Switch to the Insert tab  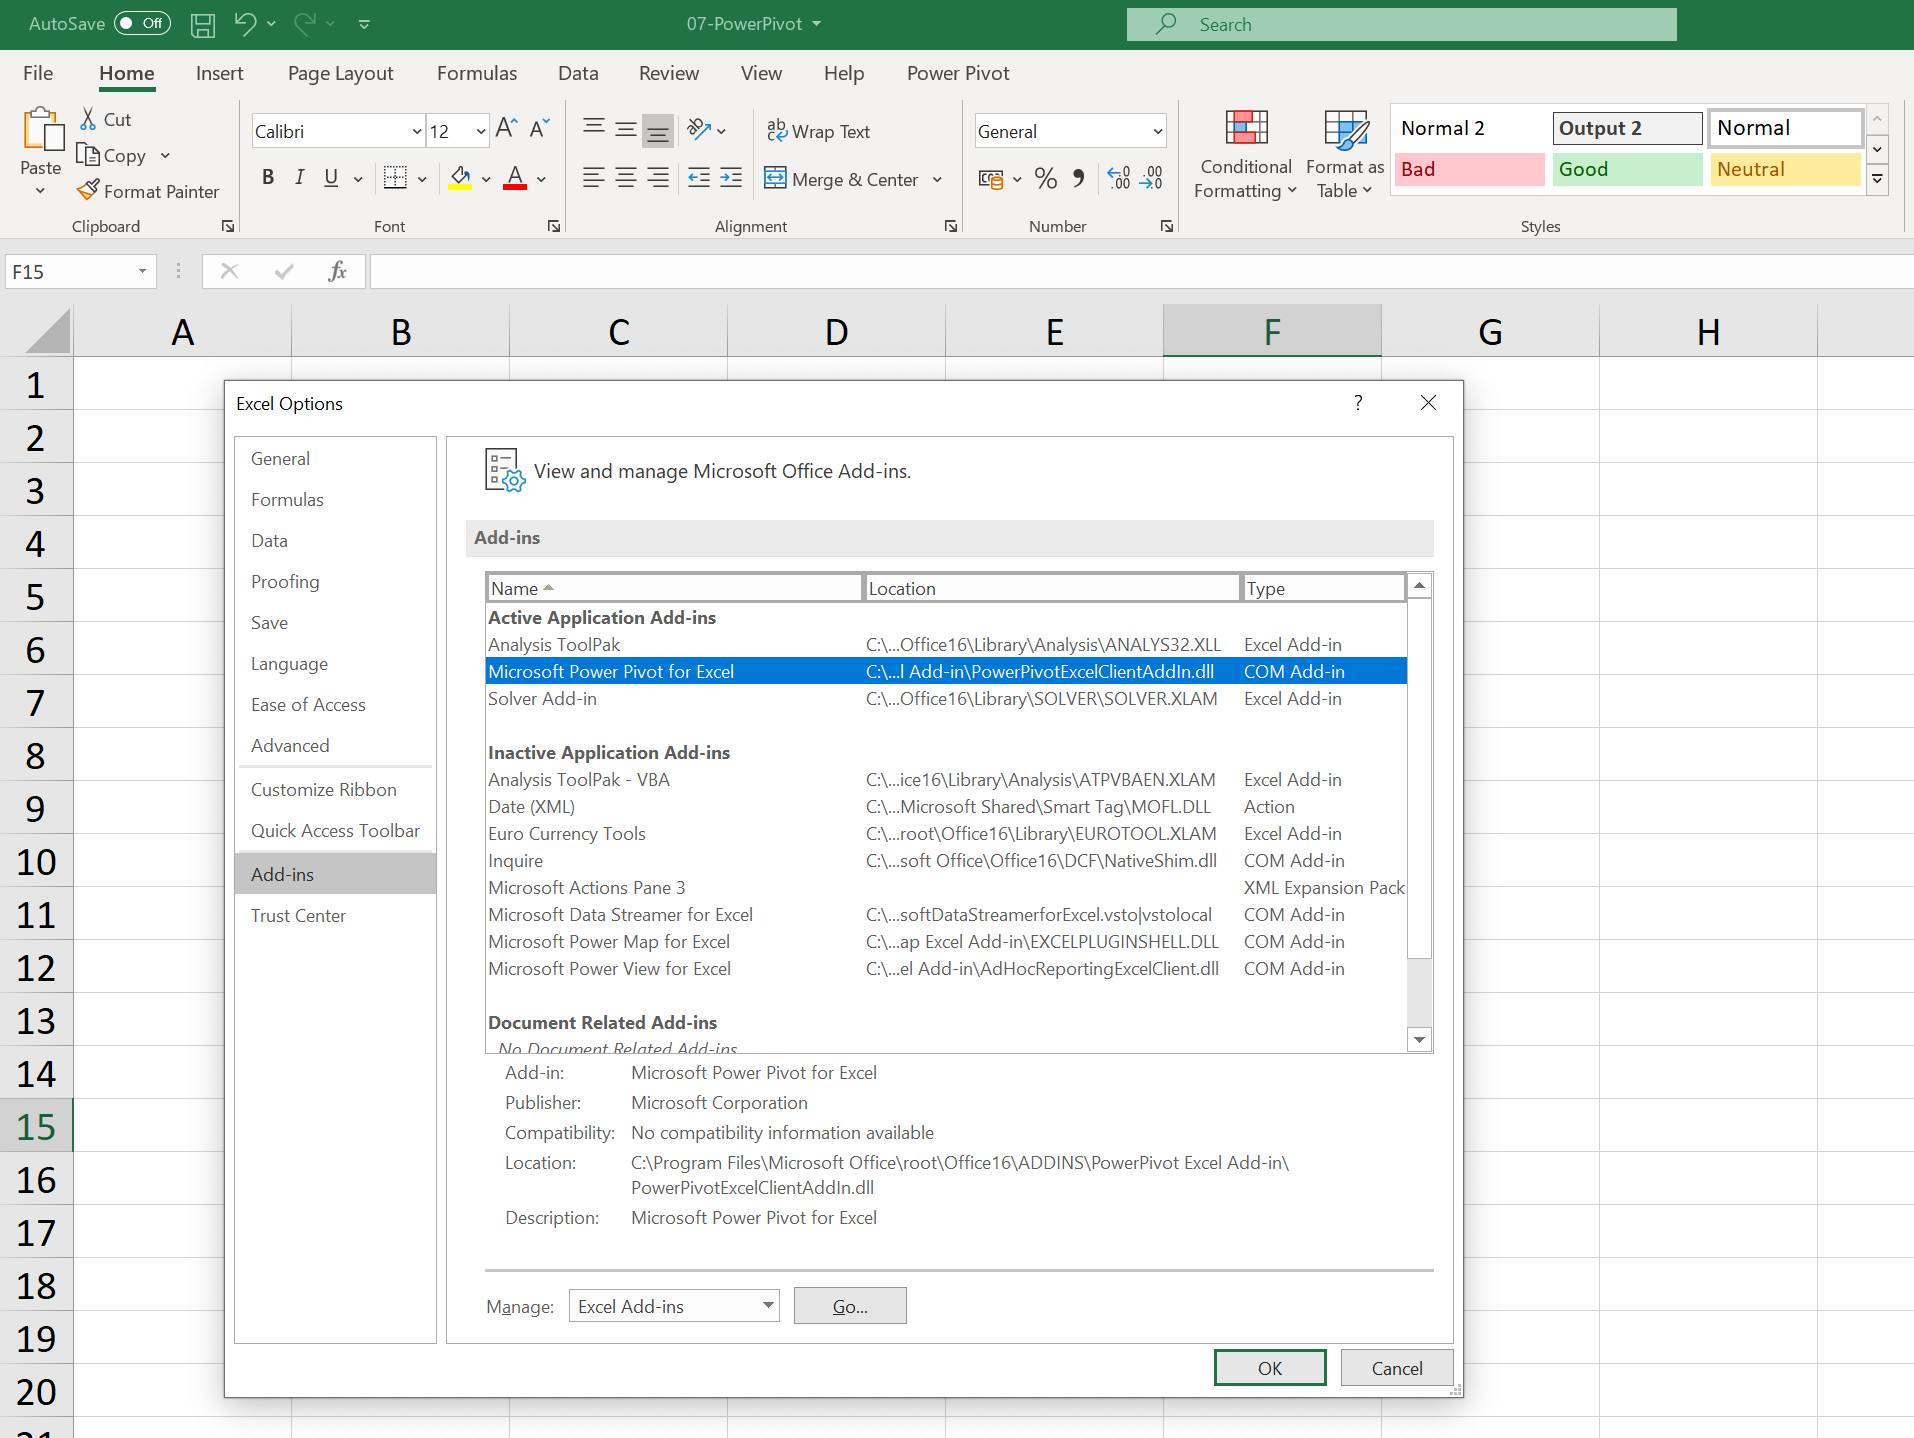(x=219, y=73)
